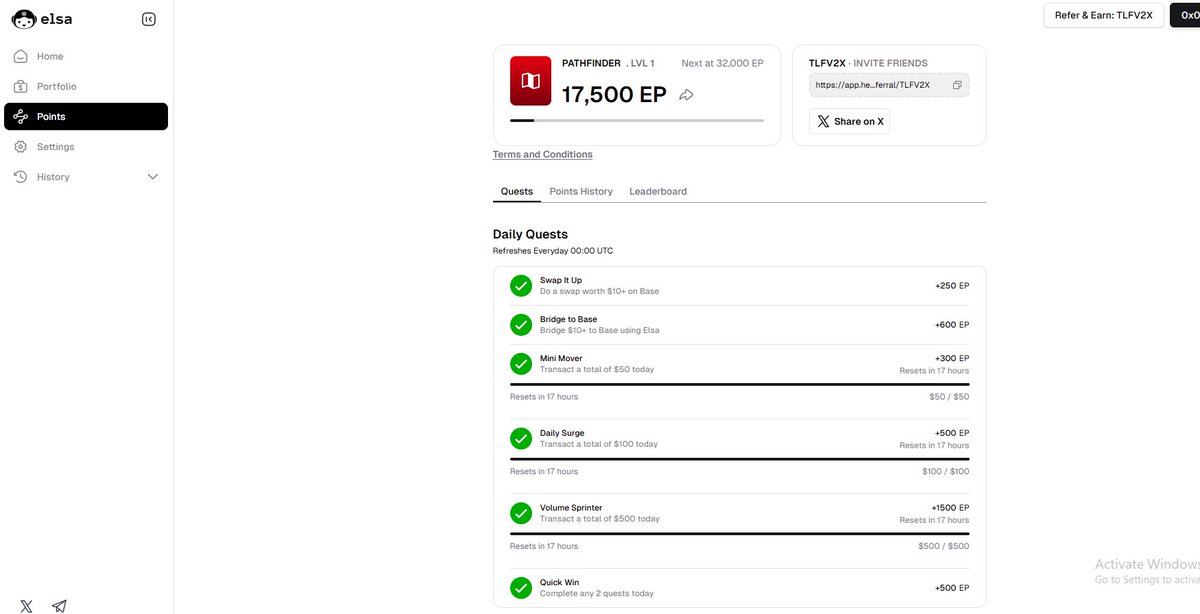Screen dimensions: 1200x614
Task: Click the Bridge to Base quest title
Action: 568,319
